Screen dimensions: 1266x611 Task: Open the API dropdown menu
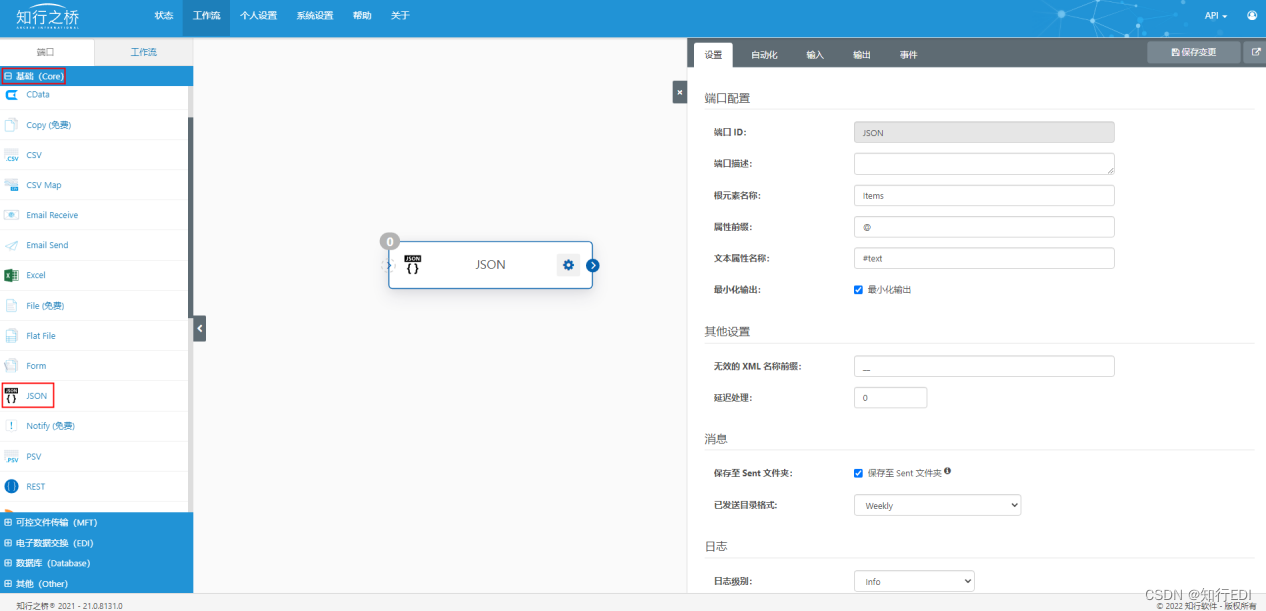coord(1216,16)
